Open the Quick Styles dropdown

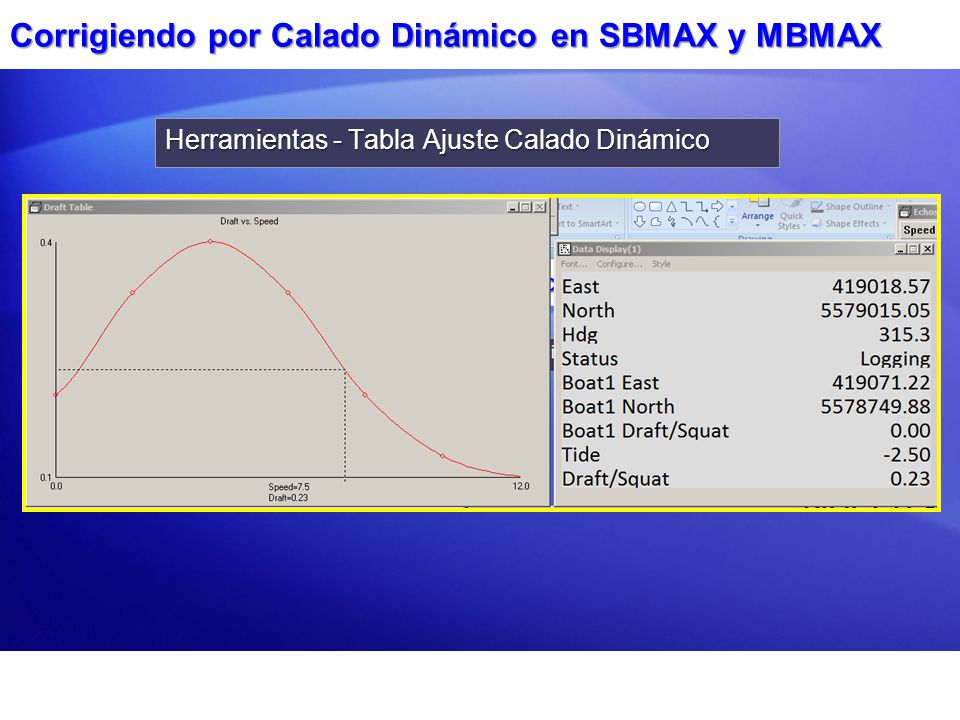tap(792, 221)
